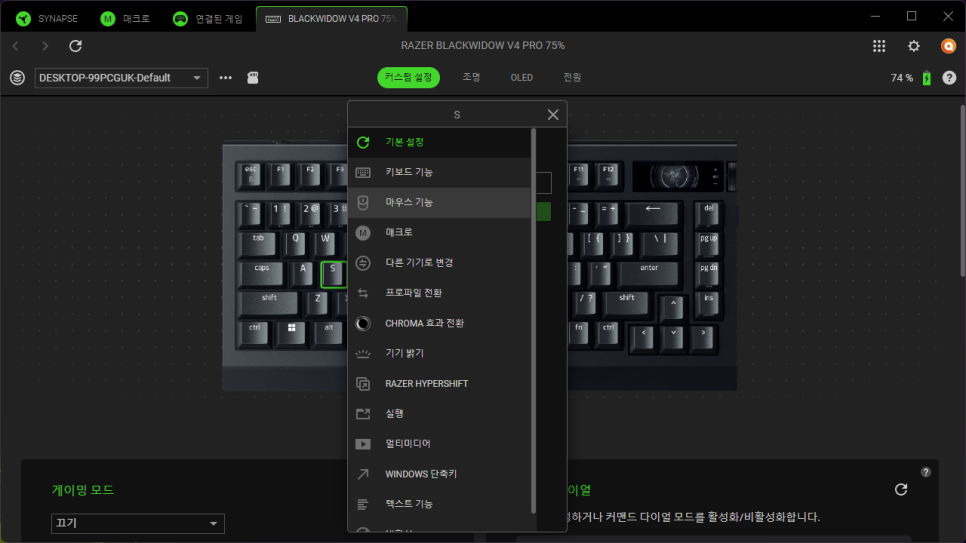Choose 텍스트 기능 option
This screenshot has width=966, height=543.
[439, 505]
